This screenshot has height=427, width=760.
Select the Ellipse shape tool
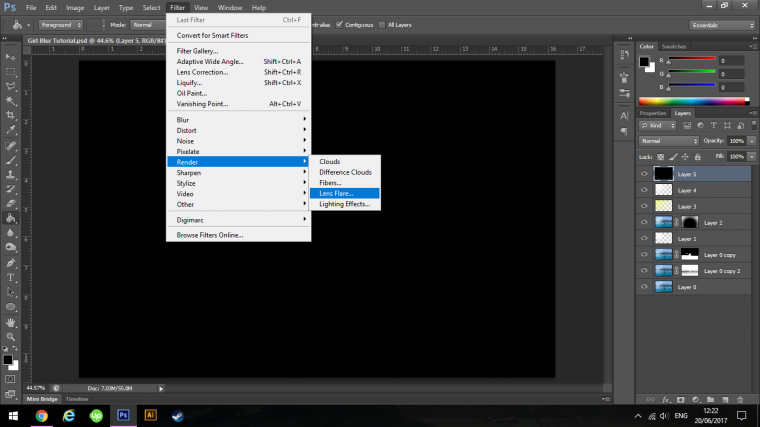(10, 307)
